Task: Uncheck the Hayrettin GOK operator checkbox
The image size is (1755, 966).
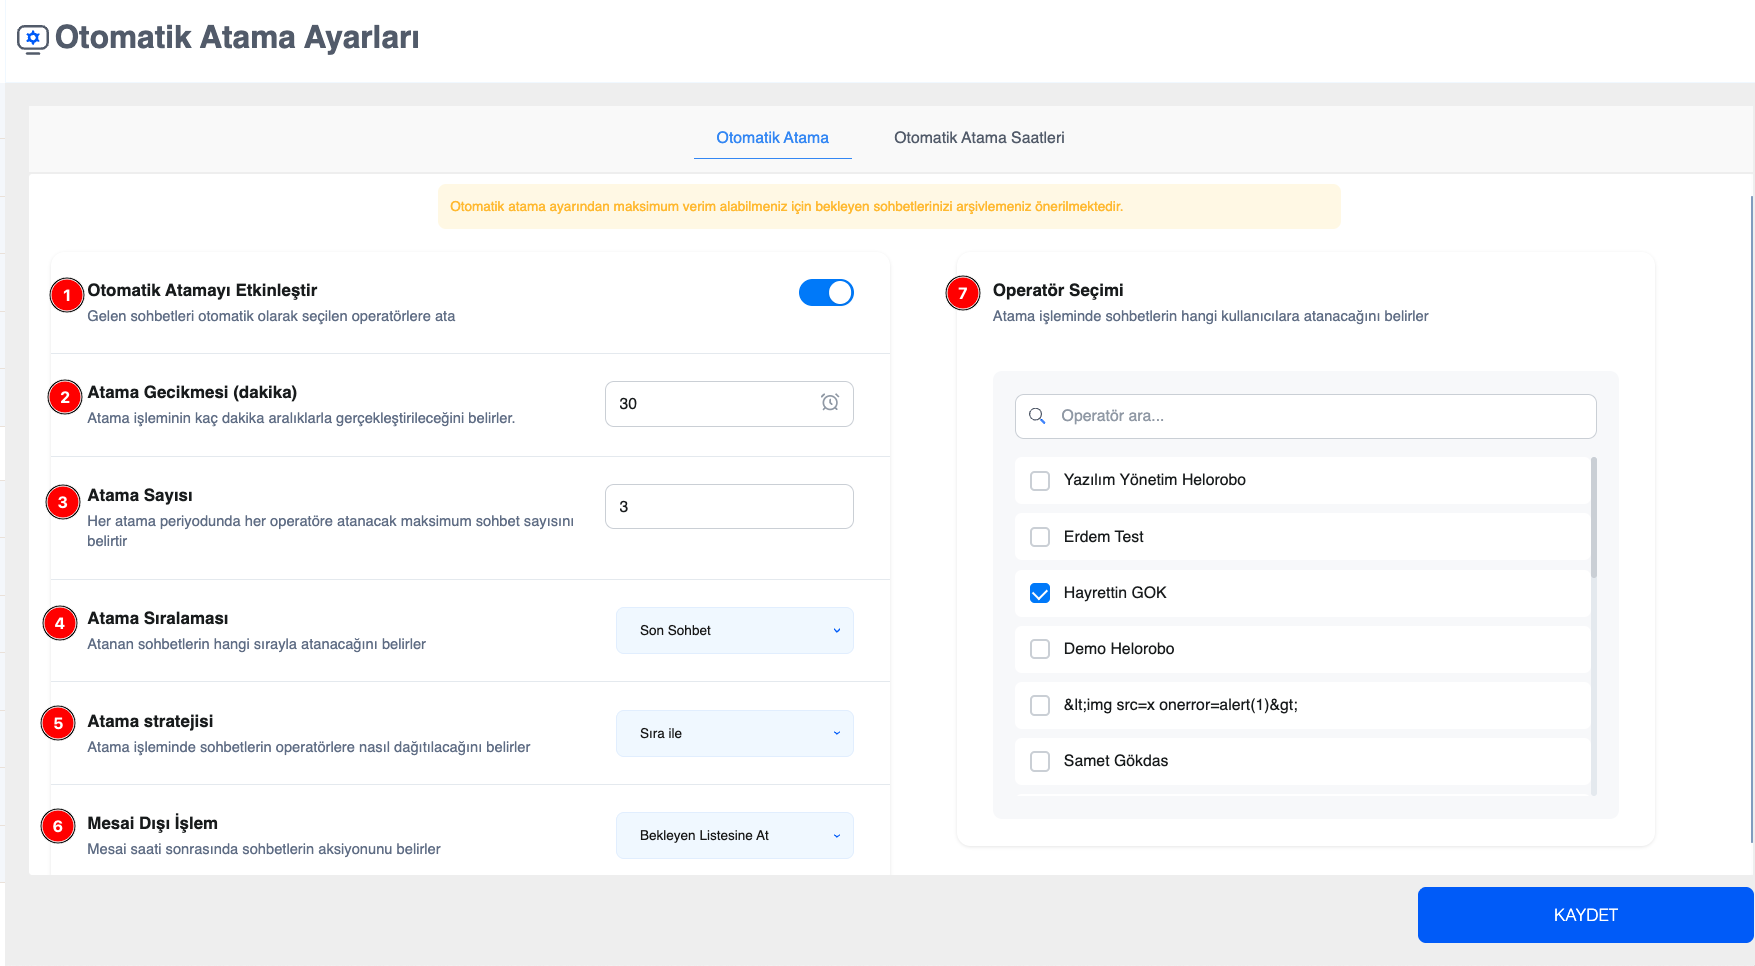Action: click(x=1040, y=593)
